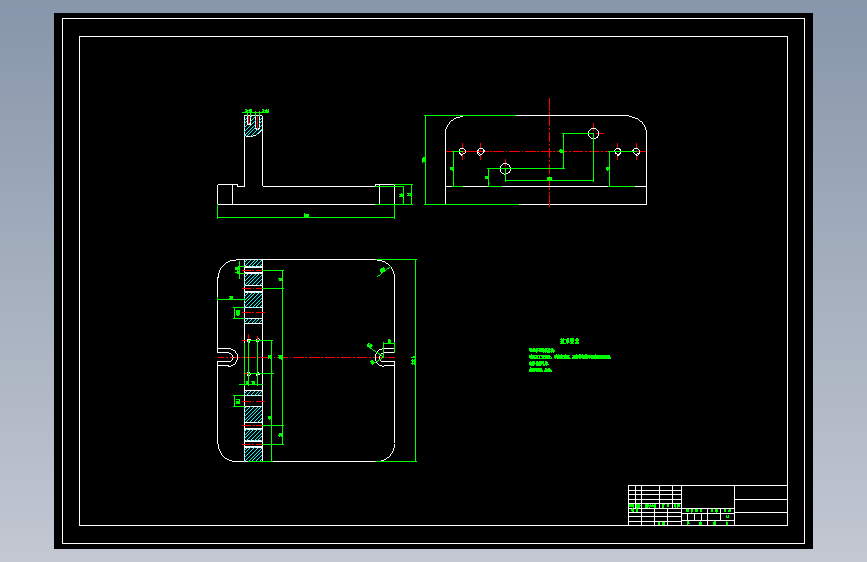
Task: Click the title block table in drawing corner
Action: [x=708, y=505]
